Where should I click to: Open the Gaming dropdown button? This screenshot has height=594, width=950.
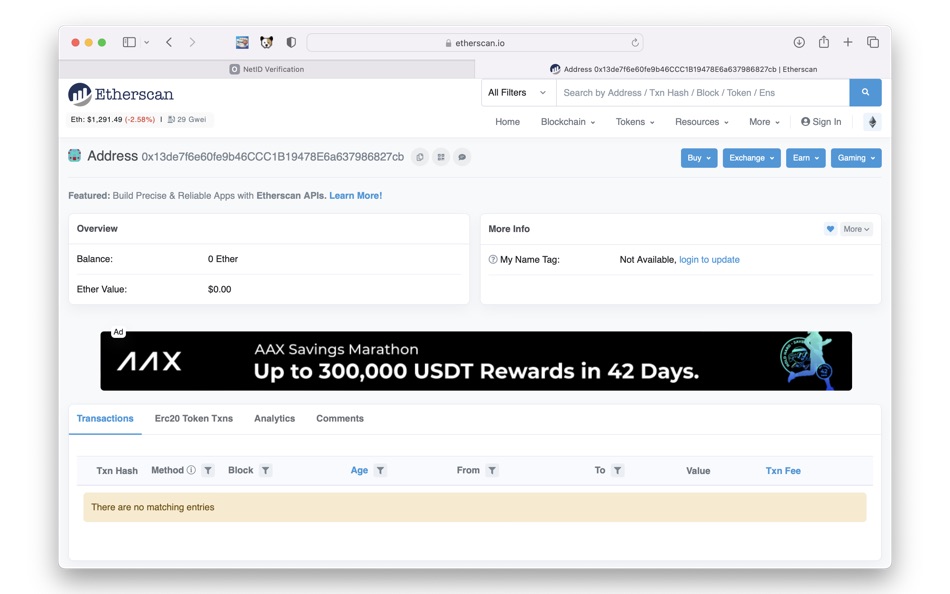coord(856,158)
